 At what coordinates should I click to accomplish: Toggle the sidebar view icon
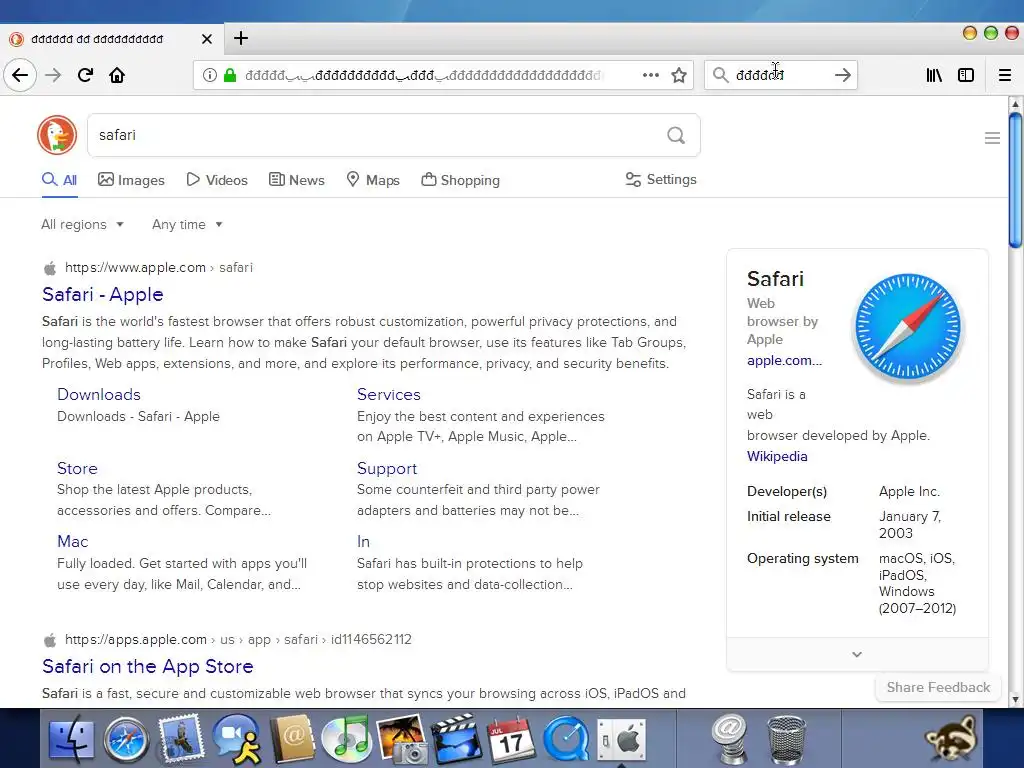[966, 75]
